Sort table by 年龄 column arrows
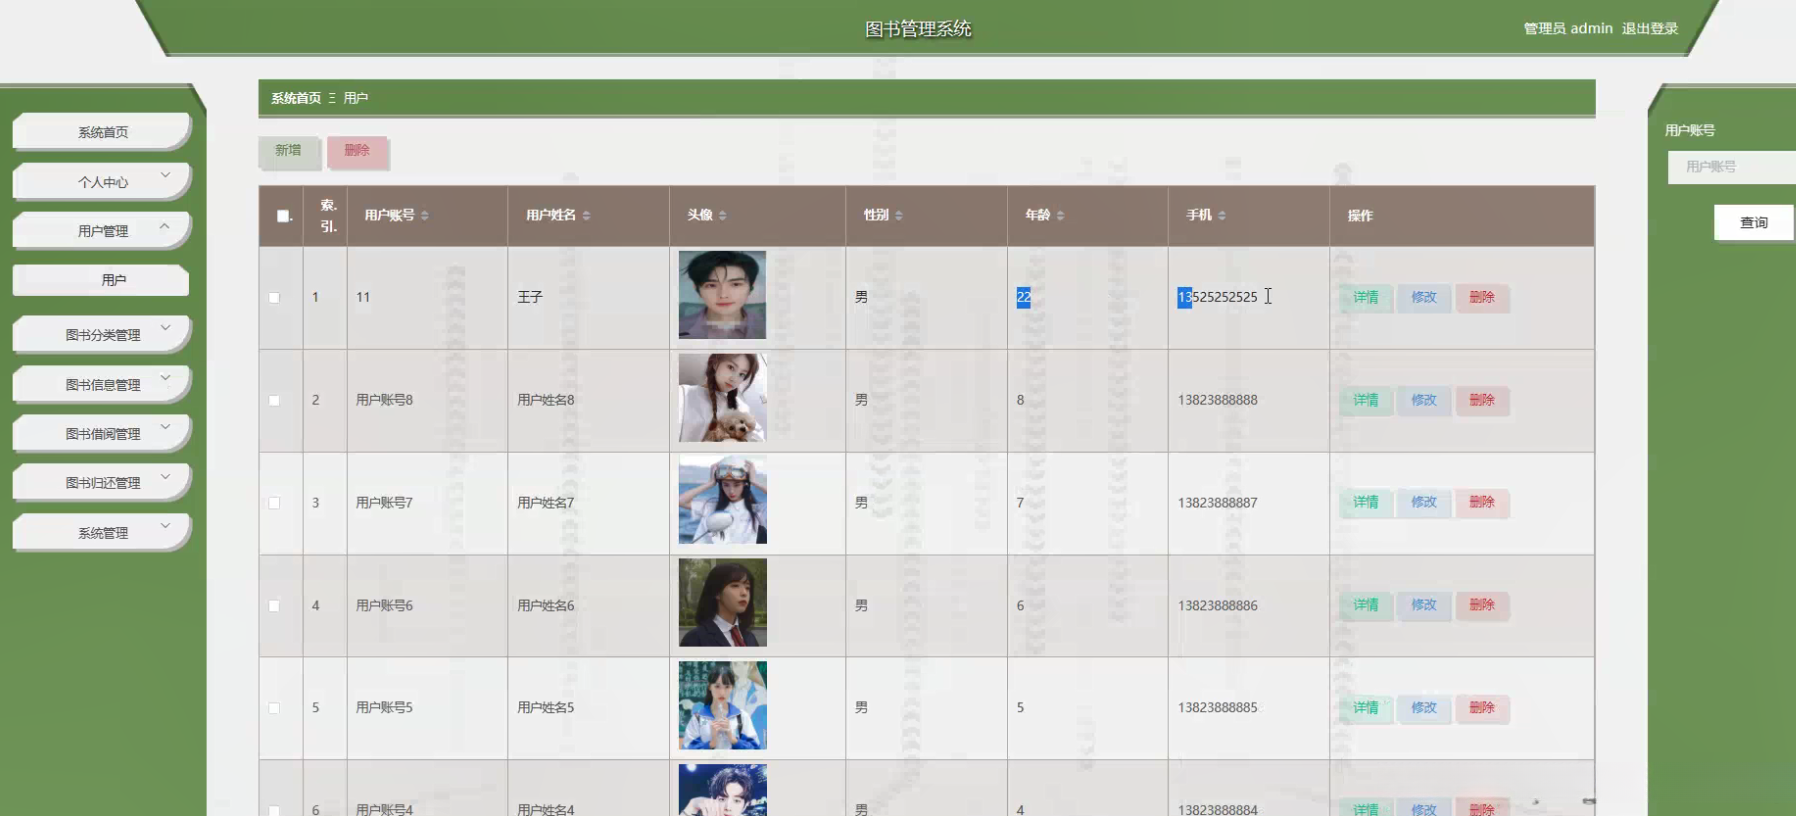Viewport: 1796px width, 816px height. 1060,216
